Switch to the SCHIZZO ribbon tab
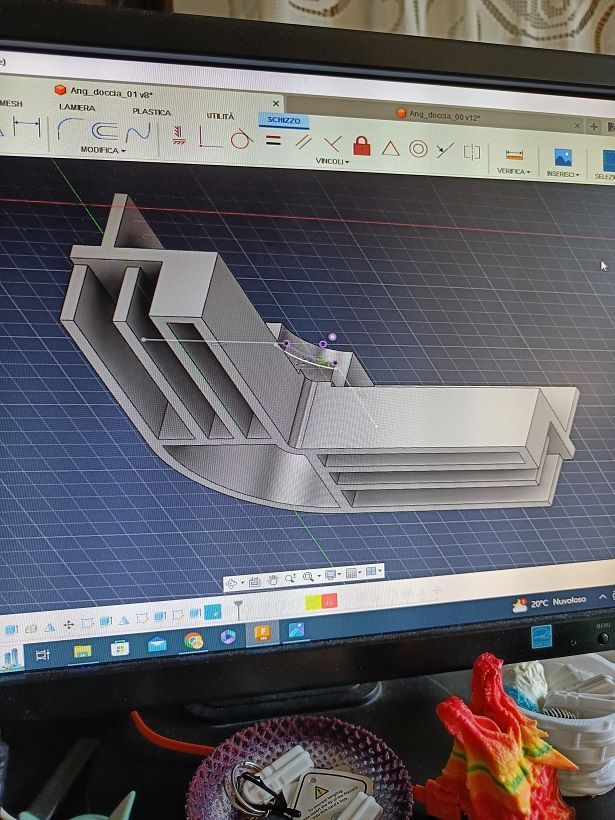This screenshot has width=615, height=820. (284, 120)
